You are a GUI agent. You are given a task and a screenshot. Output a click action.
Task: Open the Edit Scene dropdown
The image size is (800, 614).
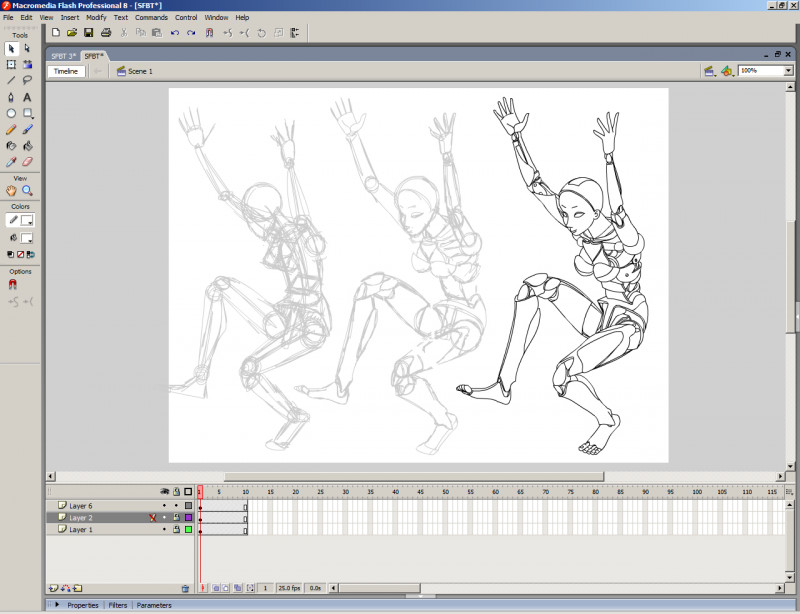point(709,71)
